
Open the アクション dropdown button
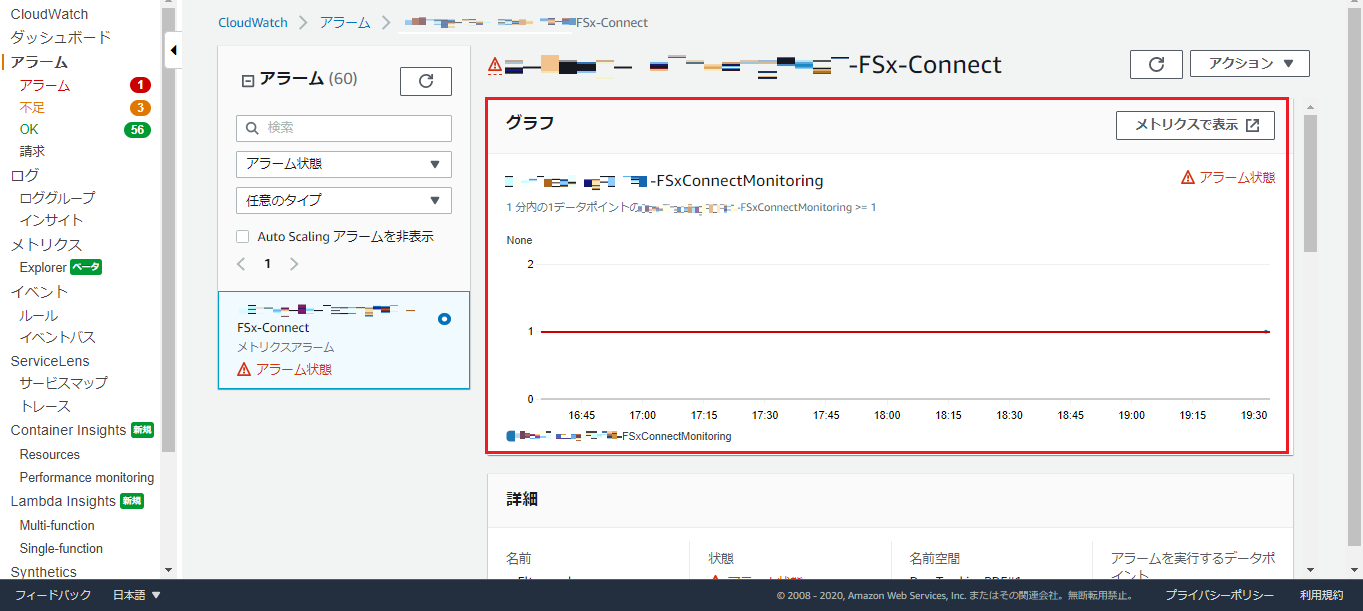1249,64
